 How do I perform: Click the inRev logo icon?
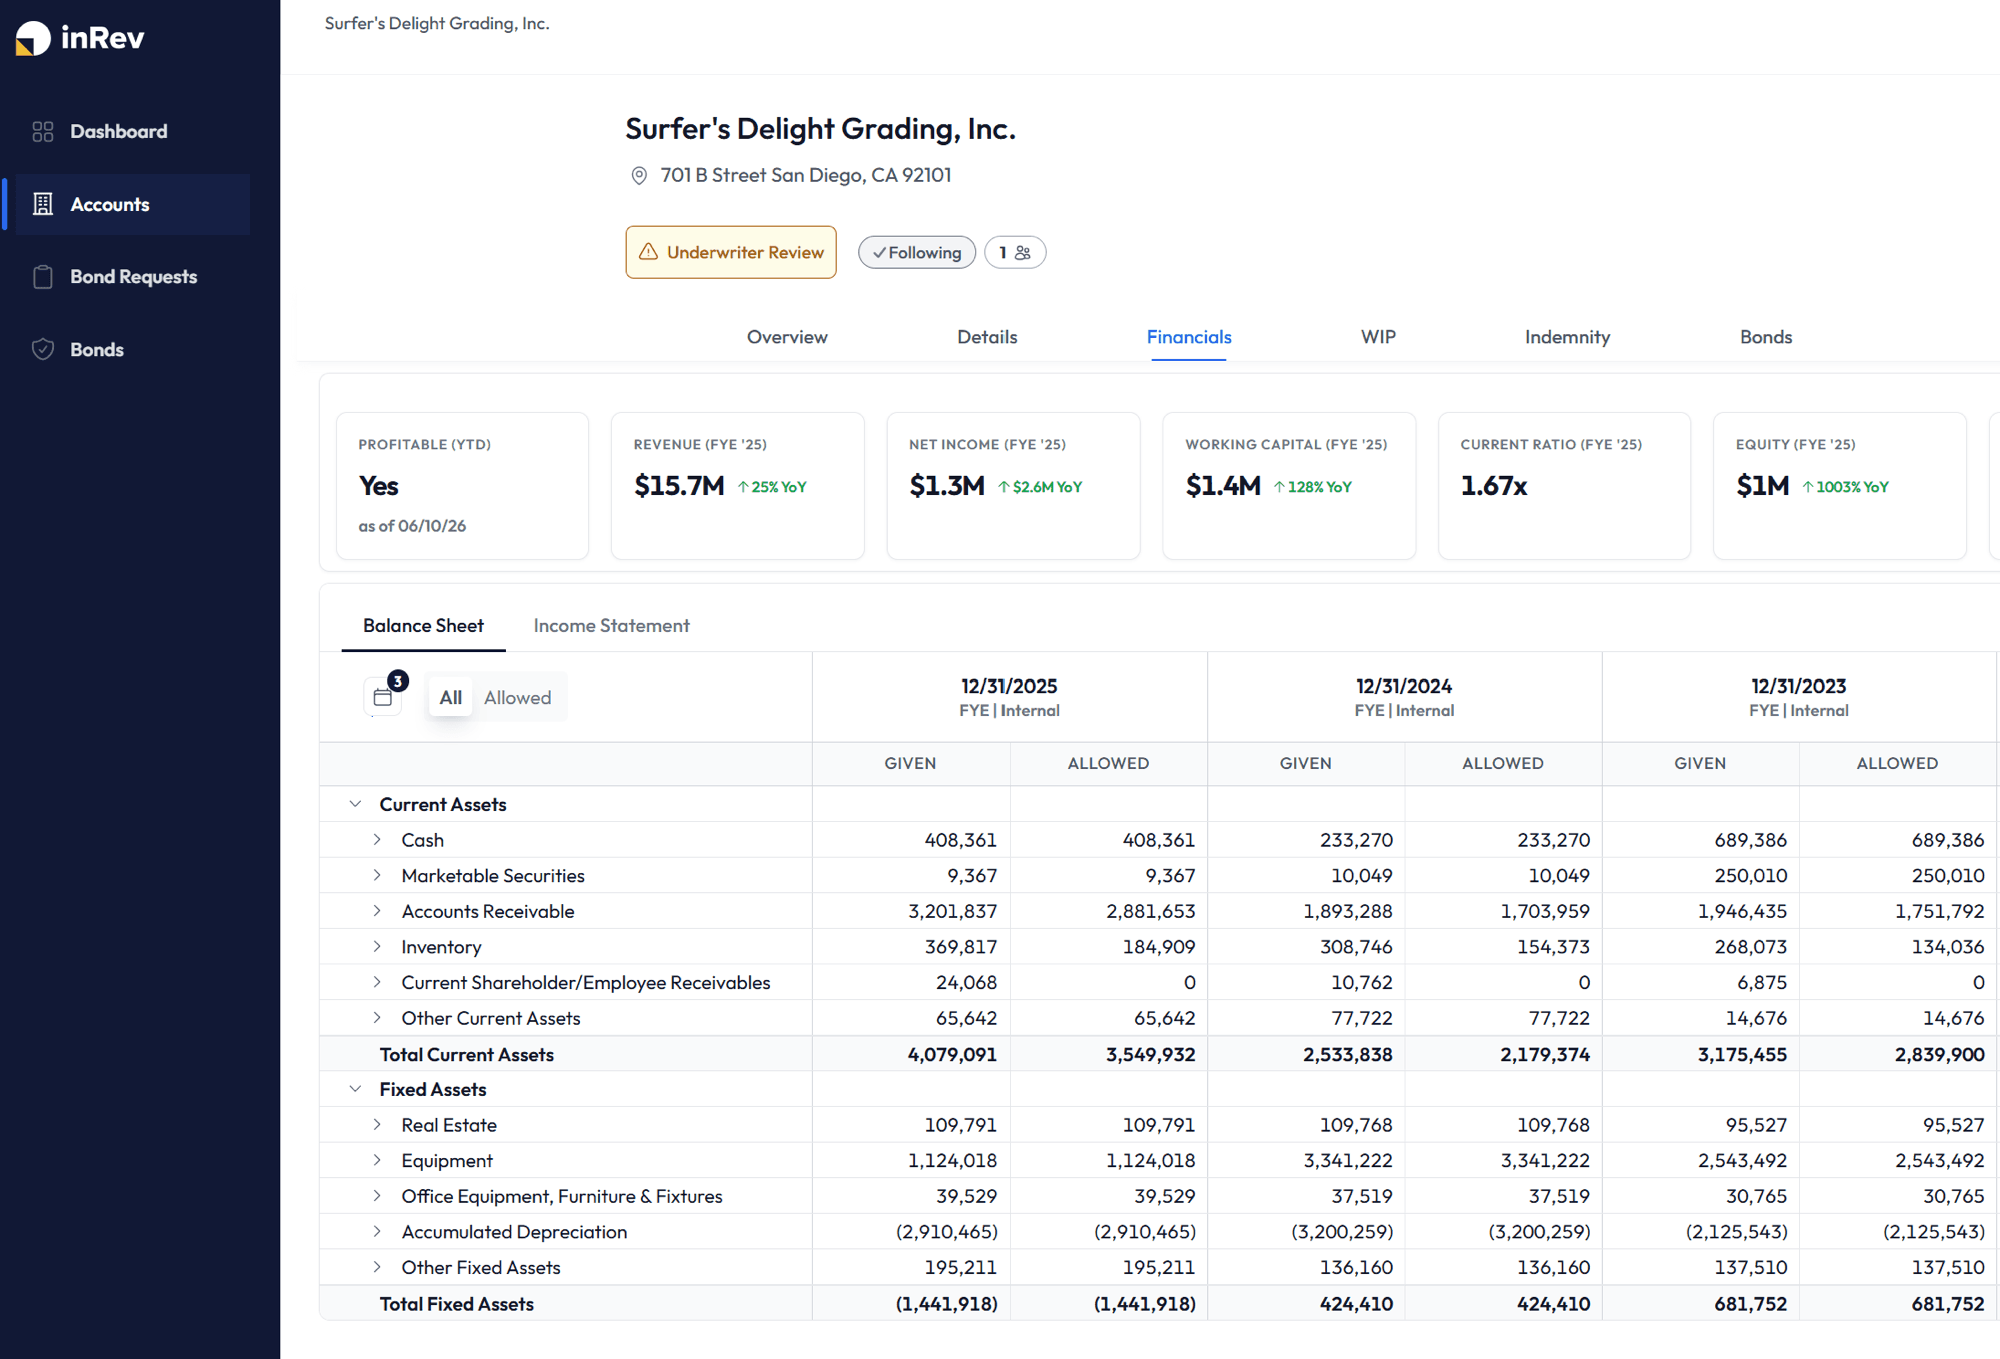pos(33,38)
